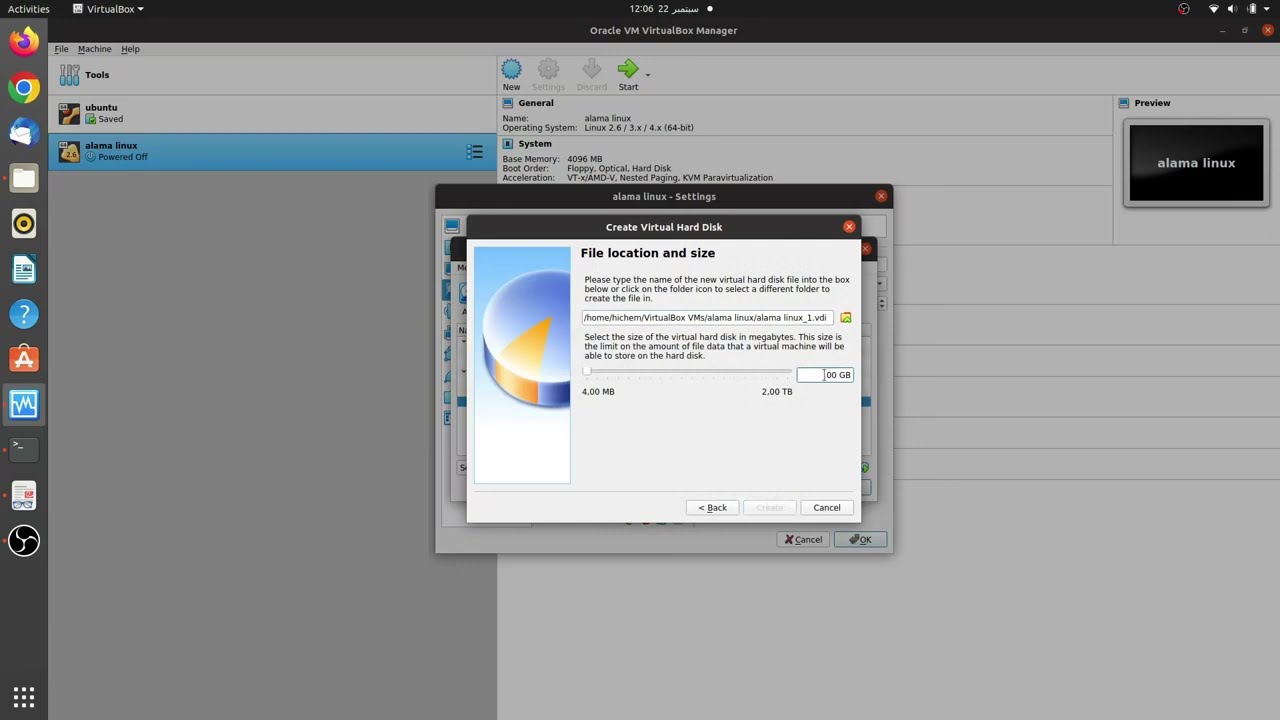
Task: Click the '4096 MB' base memory value
Action: [584, 159]
